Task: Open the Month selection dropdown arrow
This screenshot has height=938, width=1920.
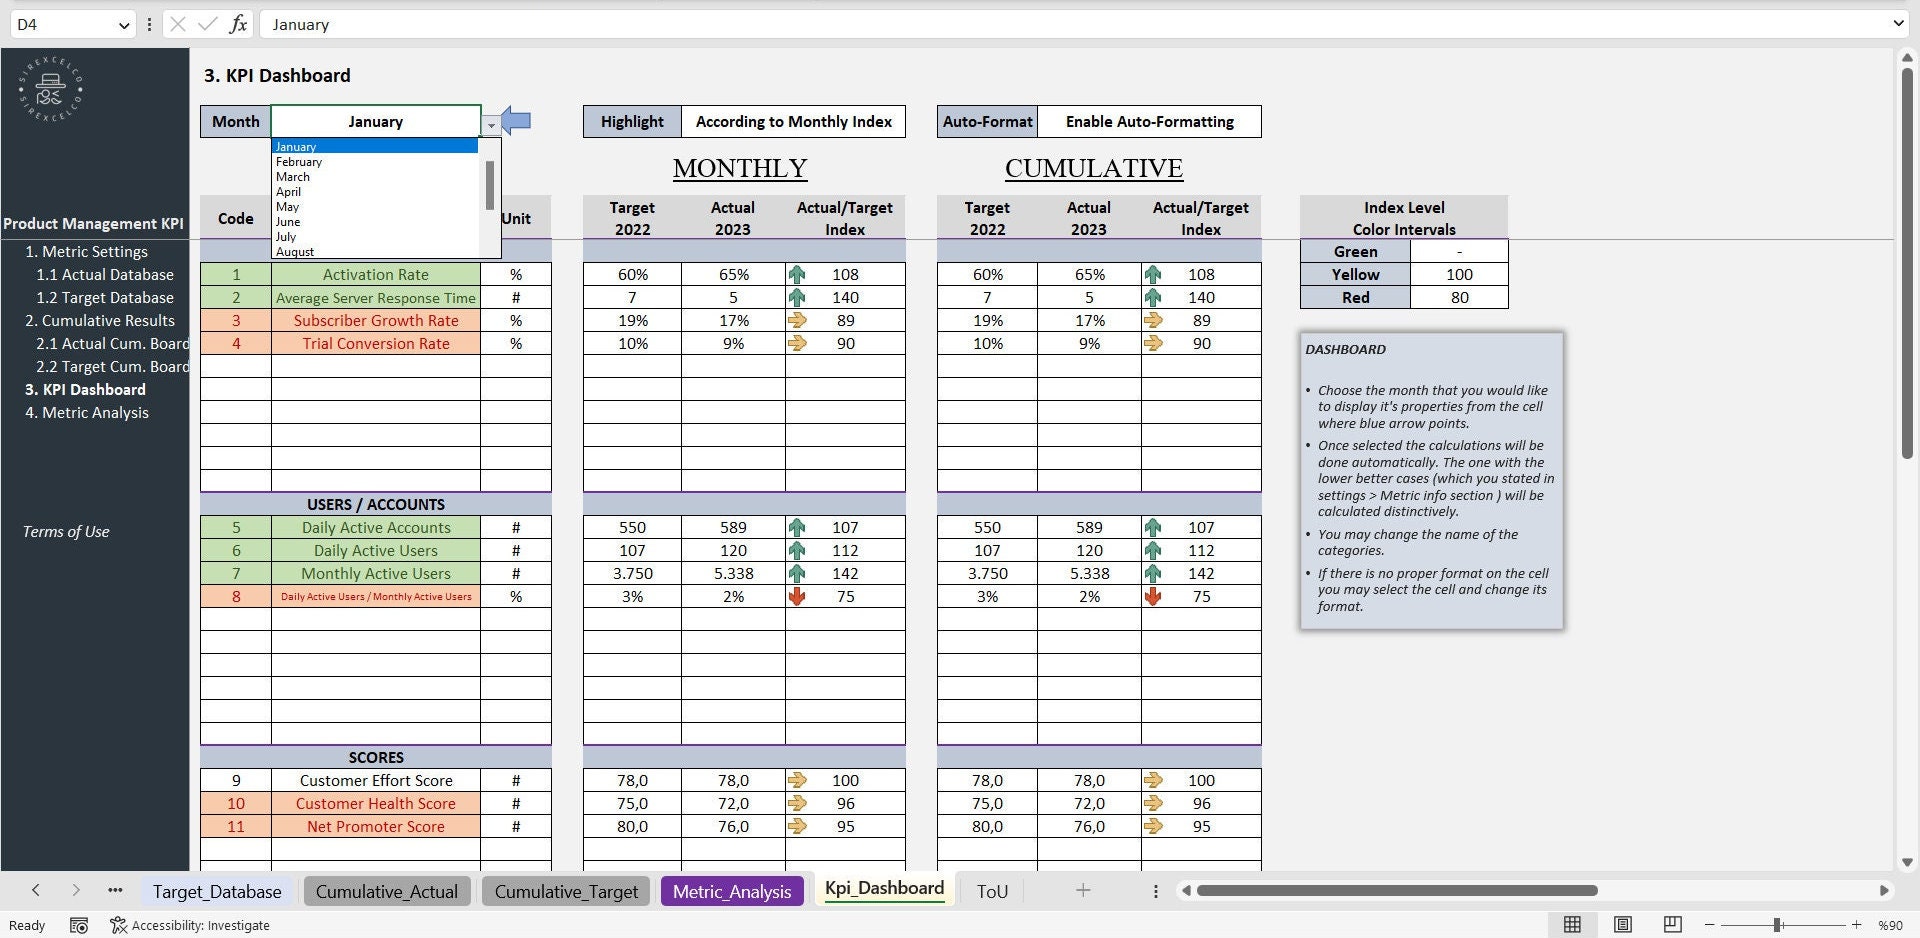Action: tap(491, 124)
